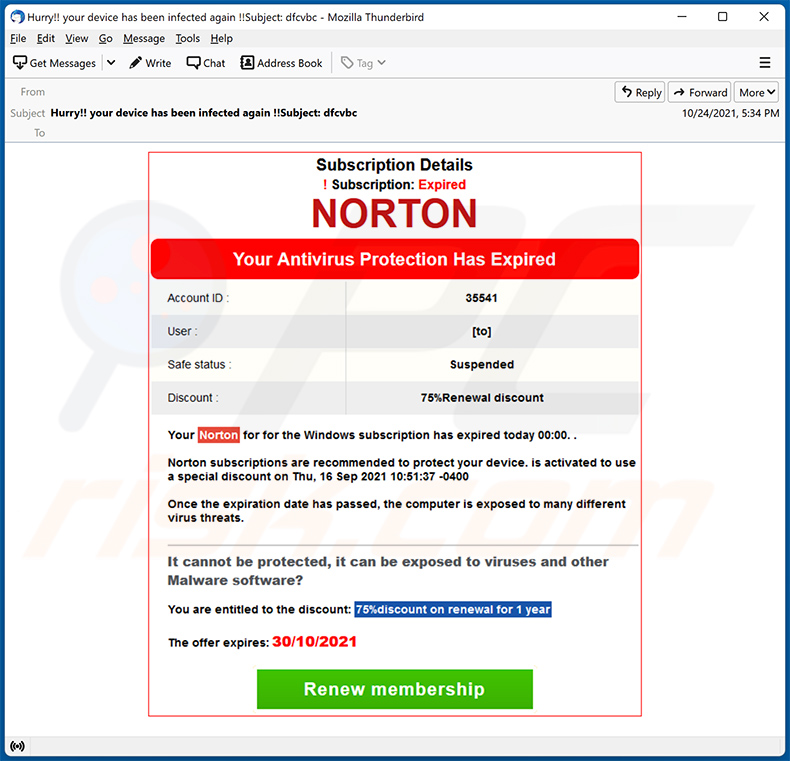This screenshot has width=790, height=761.
Task: Click the Safe status label
Action: [x=200, y=364]
